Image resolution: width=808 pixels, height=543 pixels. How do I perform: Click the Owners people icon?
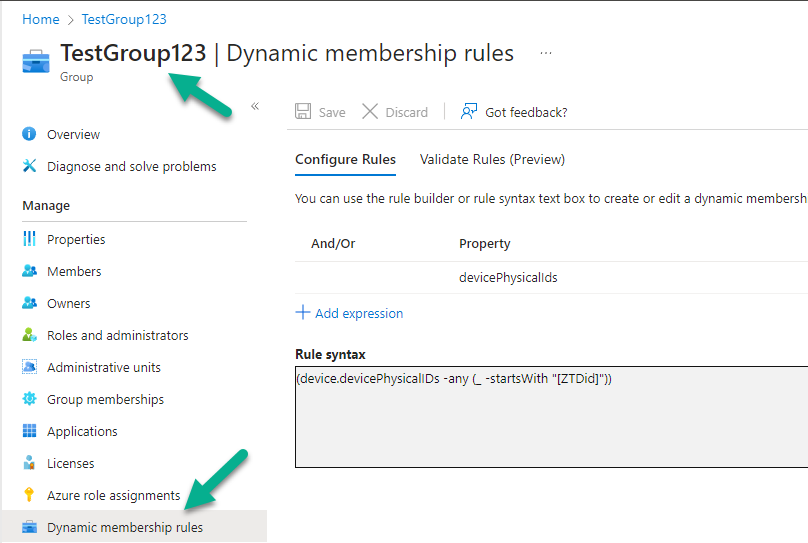[x=29, y=303]
